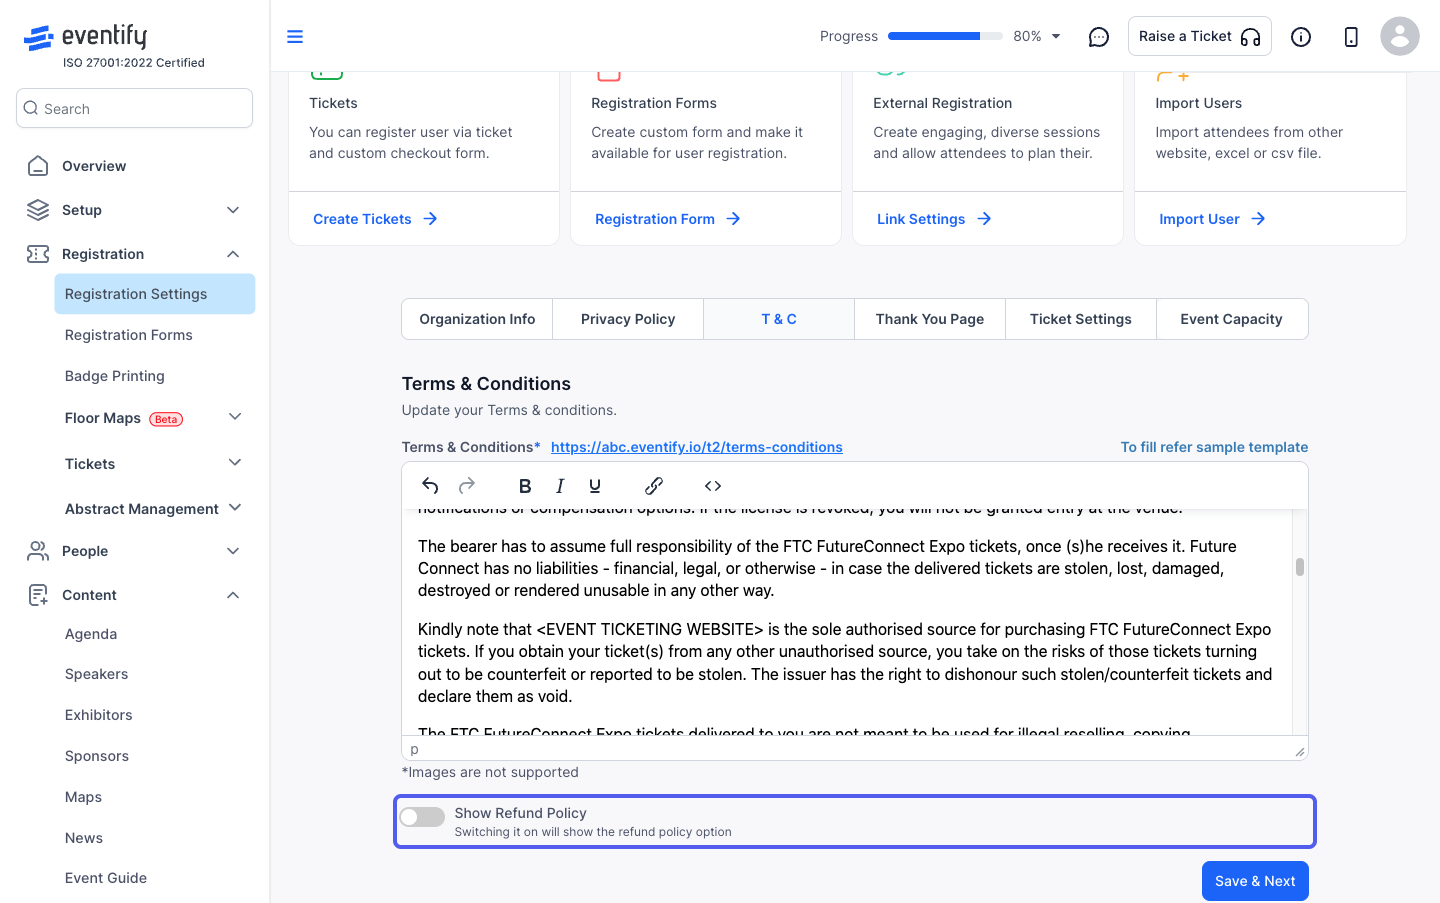Click the Save & Next button

(1255, 881)
